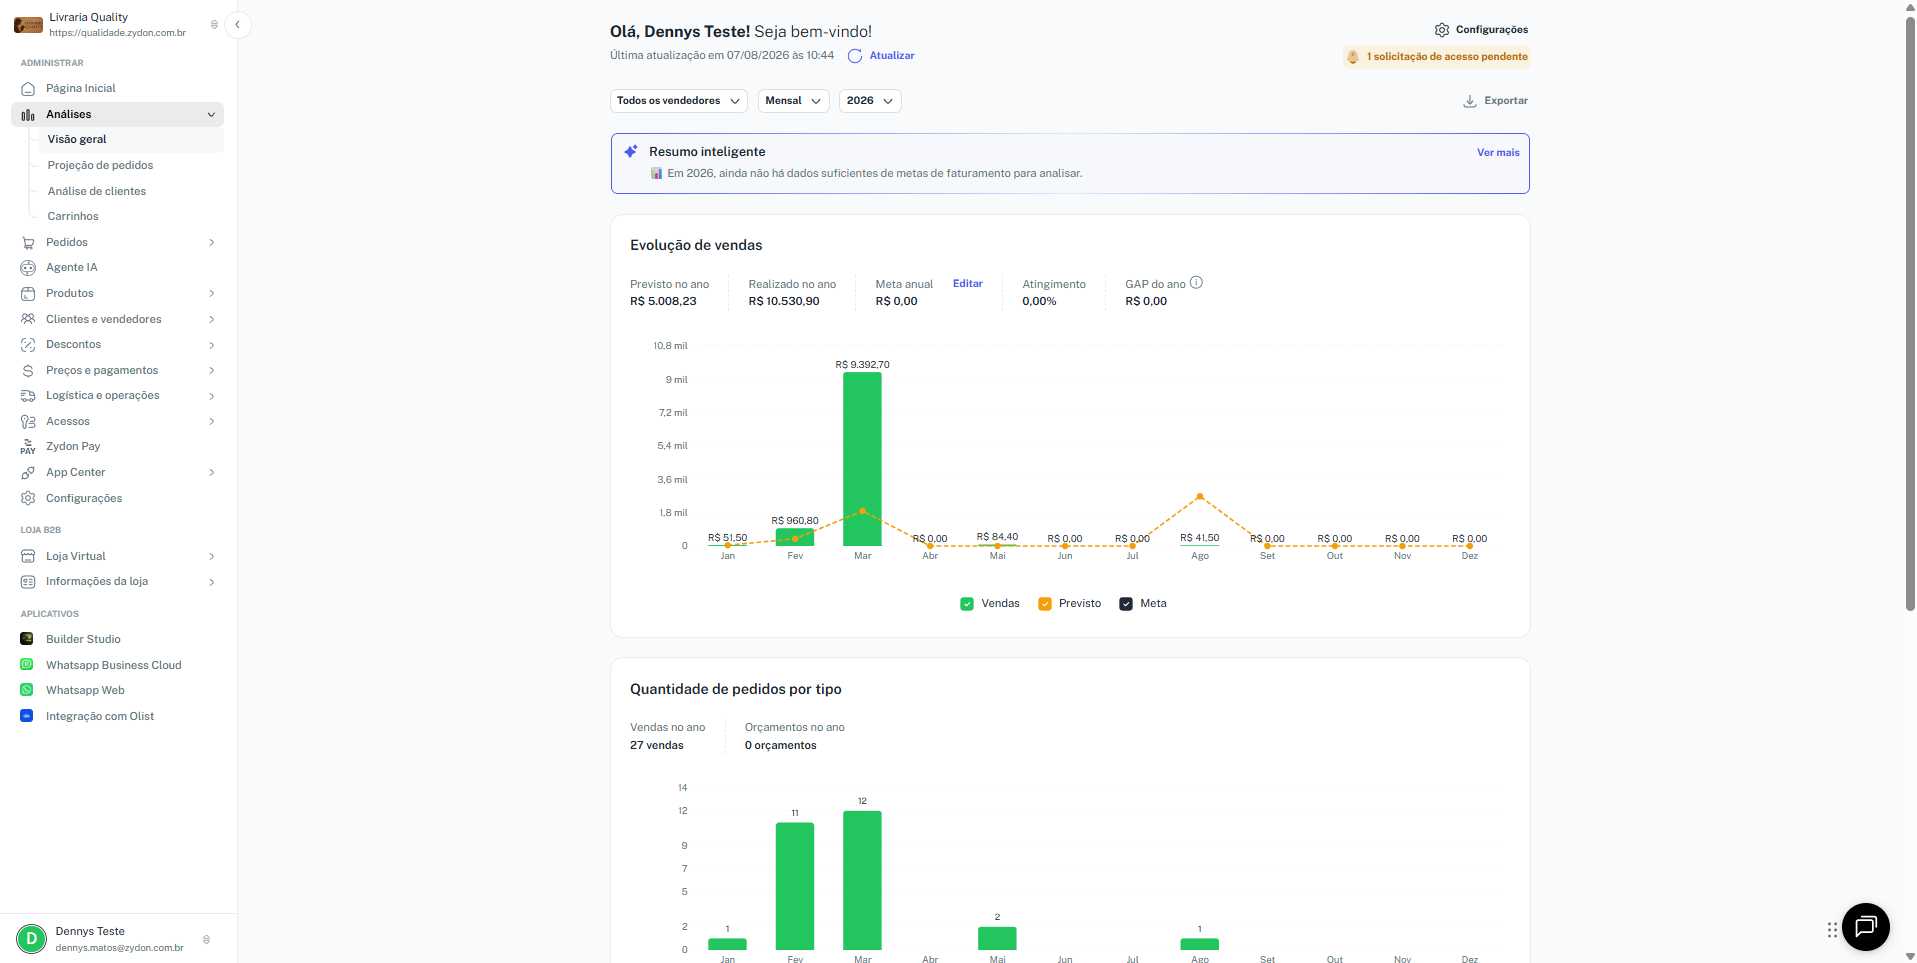The width and height of the screenshot is (1917, 963).
Task: Open the Mensal period dropdown
Action: click(794, 101)
